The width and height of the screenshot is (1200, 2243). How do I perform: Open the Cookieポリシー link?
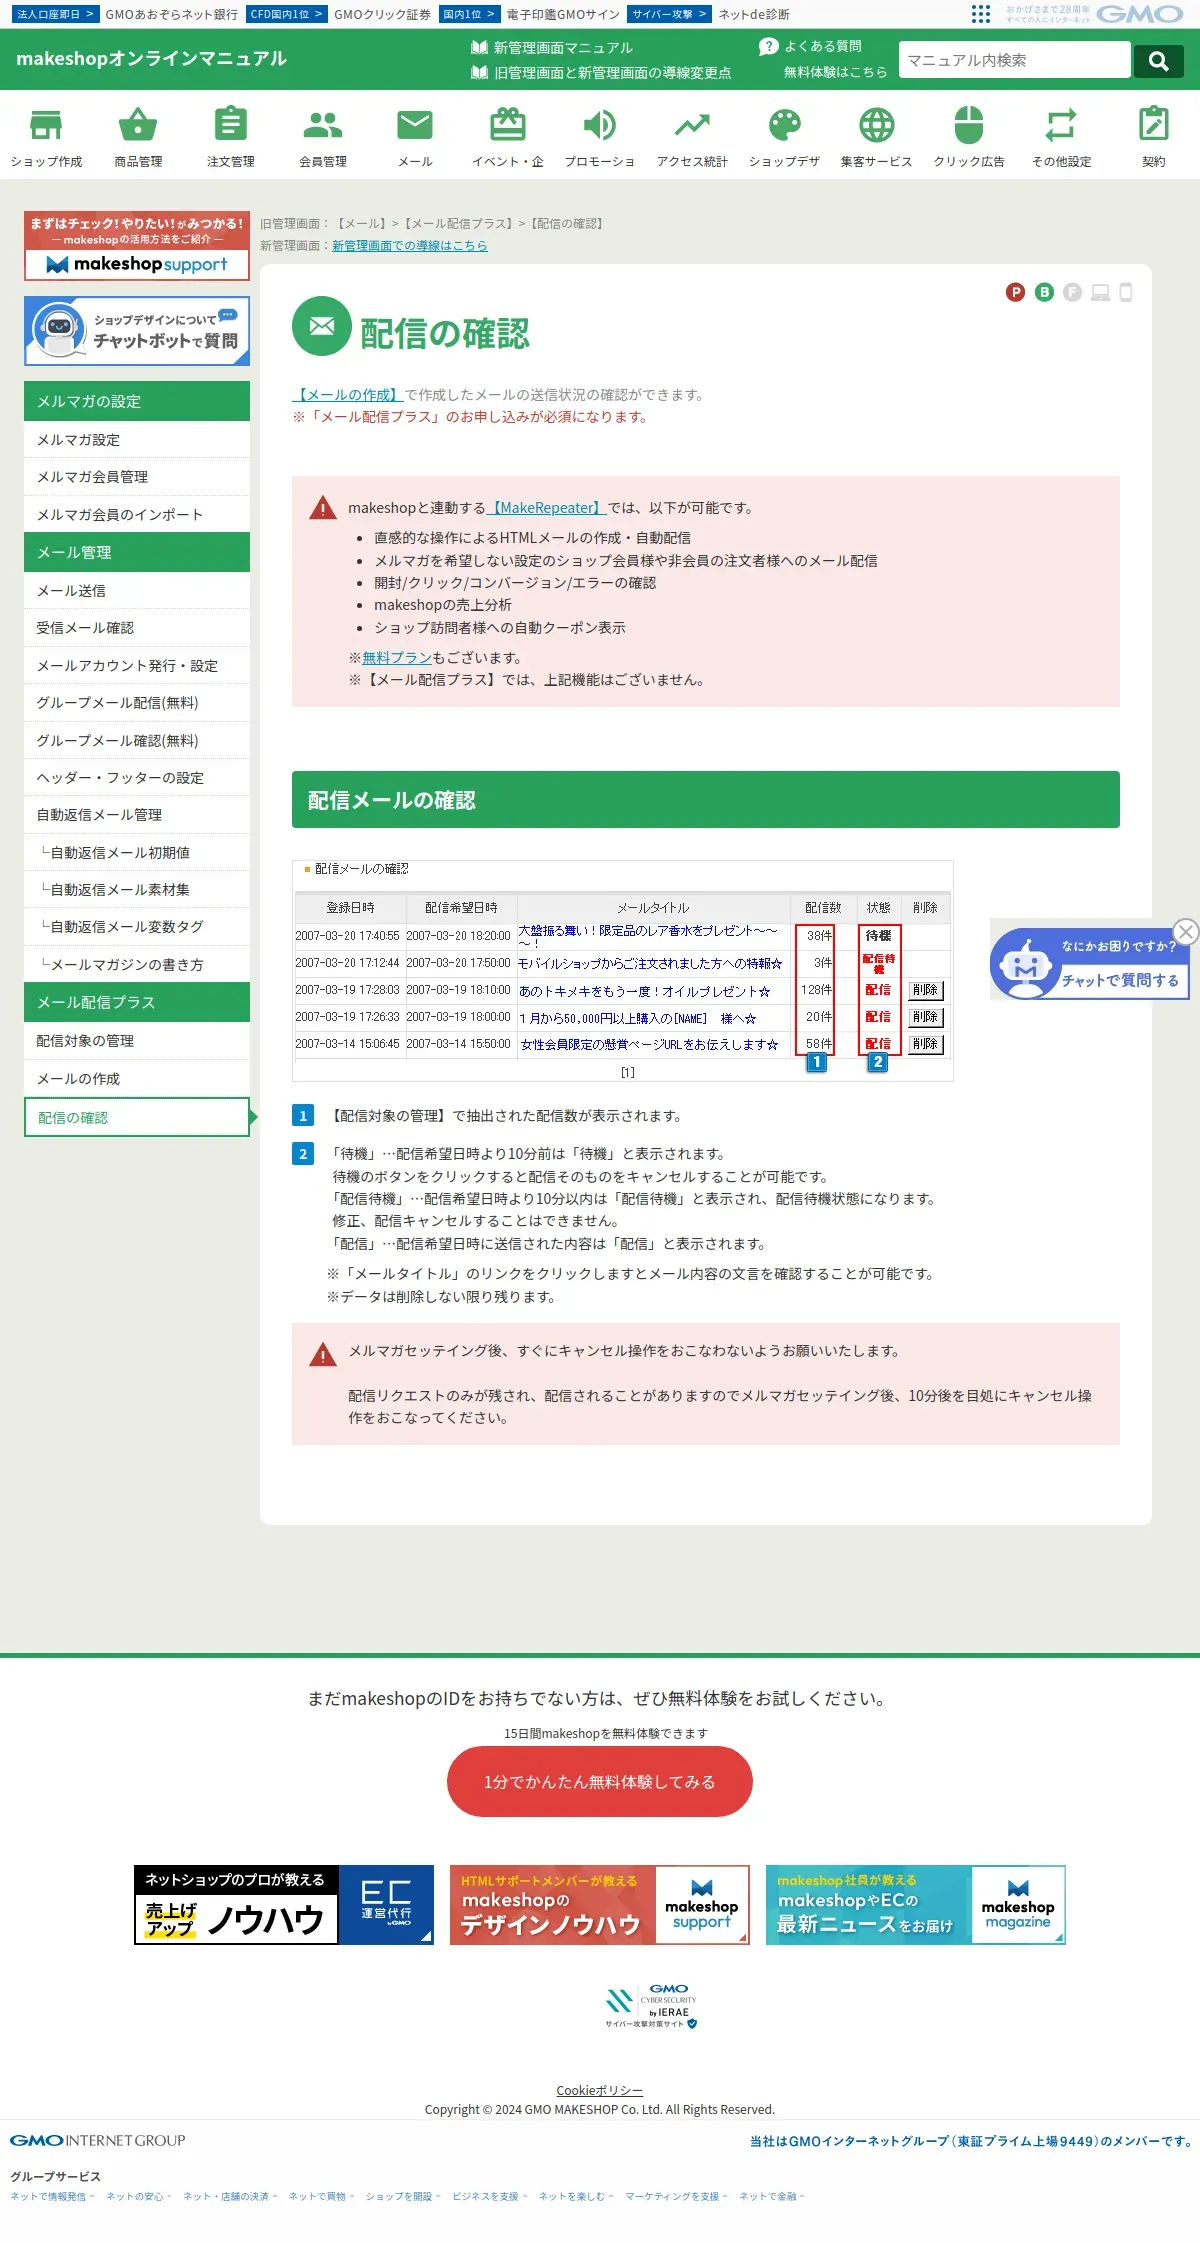coord(600,2091)
